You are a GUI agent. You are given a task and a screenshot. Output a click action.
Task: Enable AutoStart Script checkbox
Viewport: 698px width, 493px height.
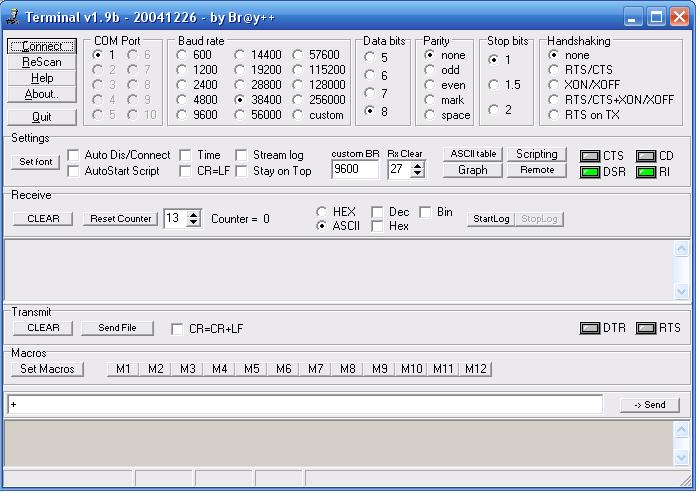(73, 171)
